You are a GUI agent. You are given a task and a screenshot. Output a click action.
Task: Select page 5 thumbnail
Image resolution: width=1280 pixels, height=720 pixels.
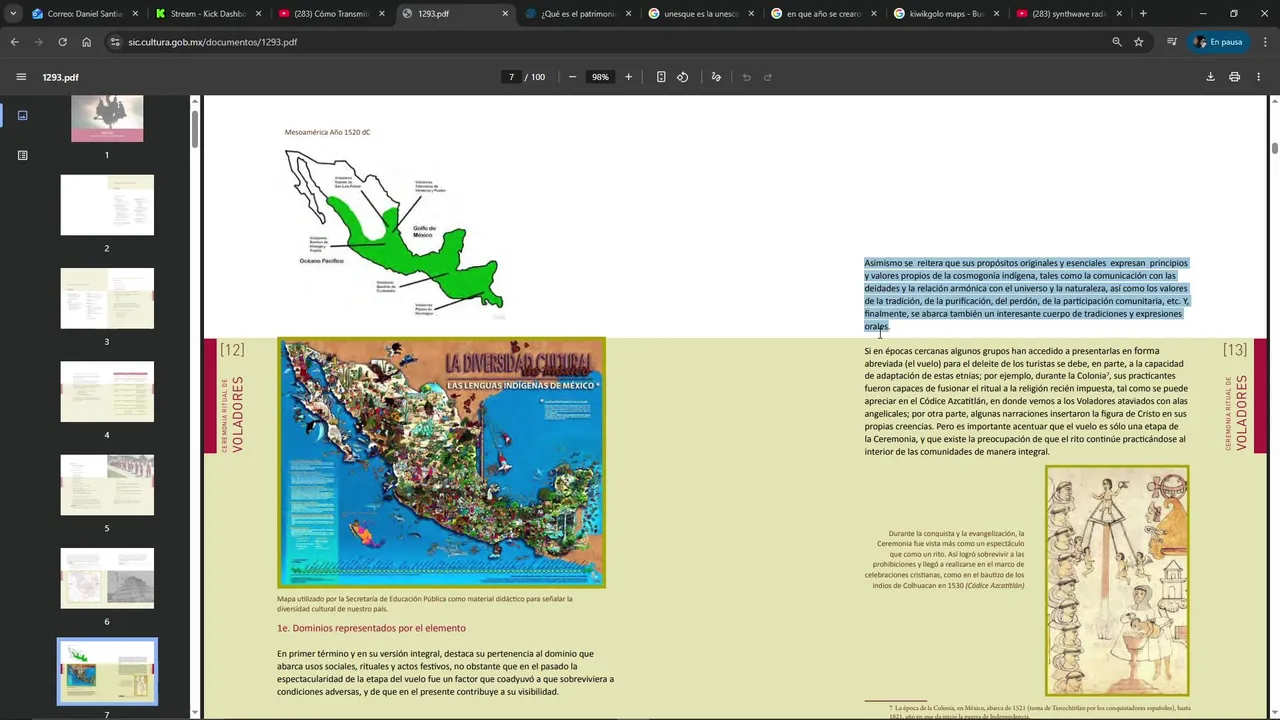click(x=107, y=485)
